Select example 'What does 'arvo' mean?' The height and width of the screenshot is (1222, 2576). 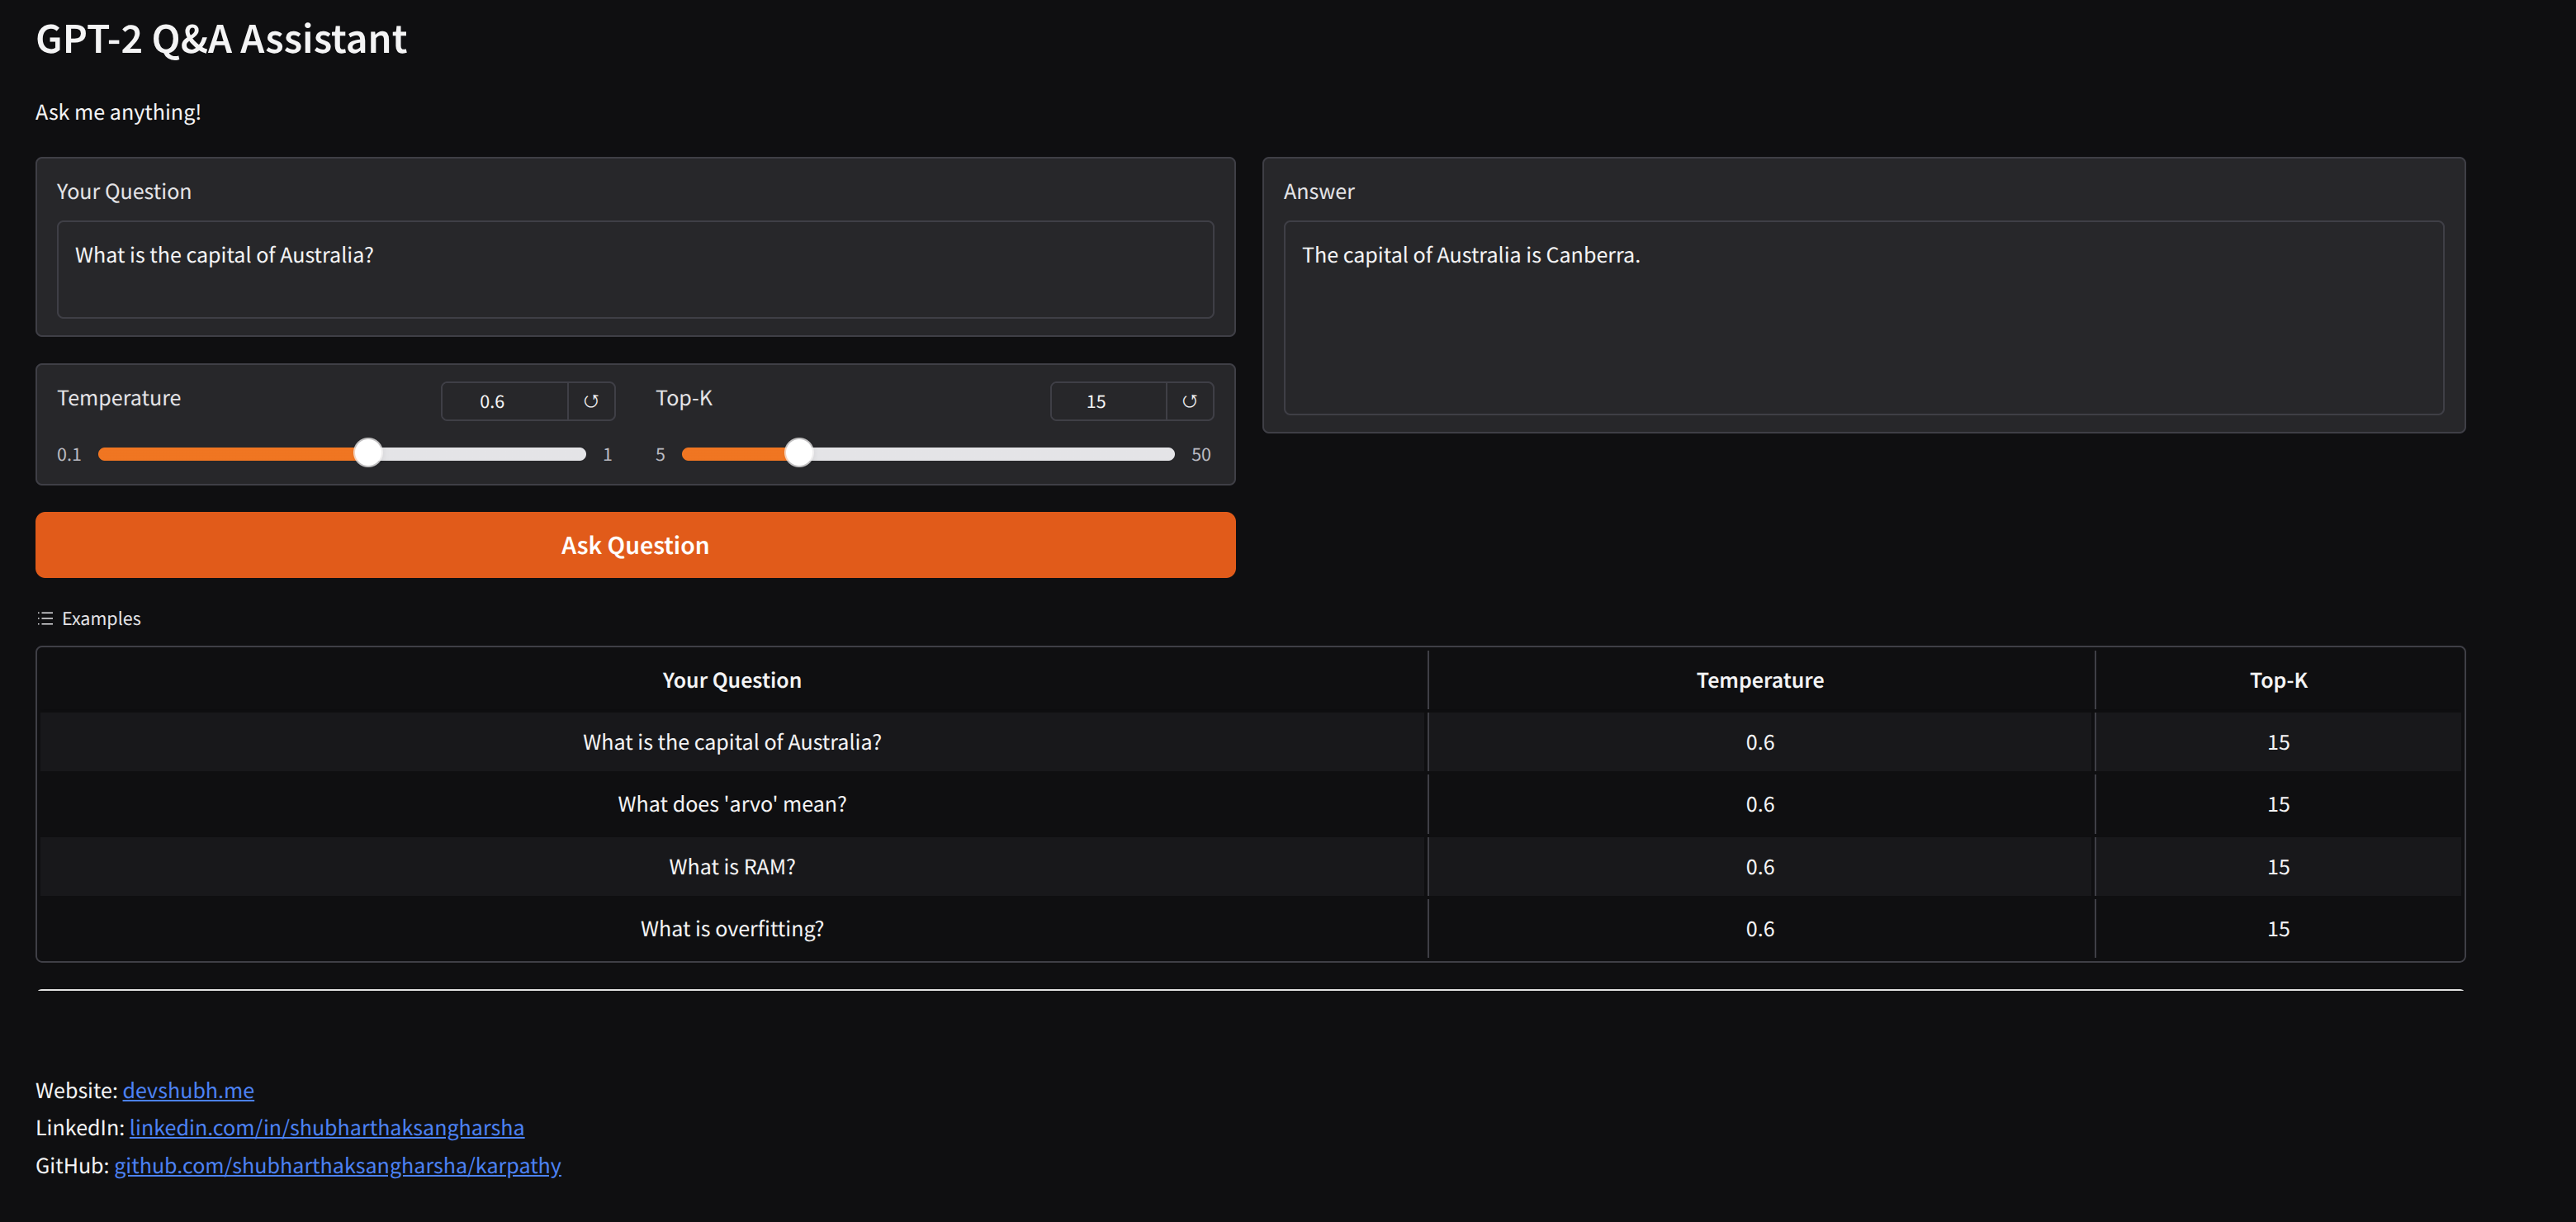click(732, 804)
